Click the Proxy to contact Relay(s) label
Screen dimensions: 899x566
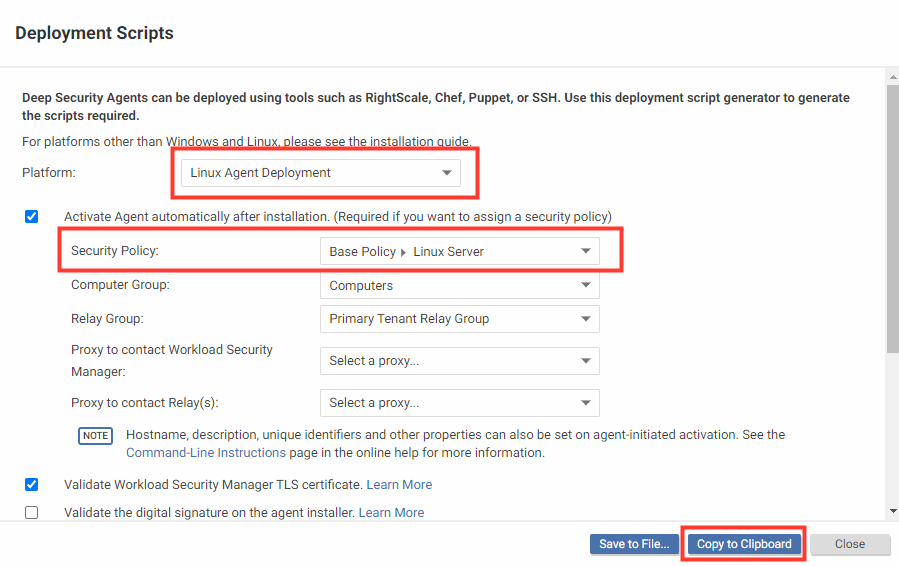[144, 403]
